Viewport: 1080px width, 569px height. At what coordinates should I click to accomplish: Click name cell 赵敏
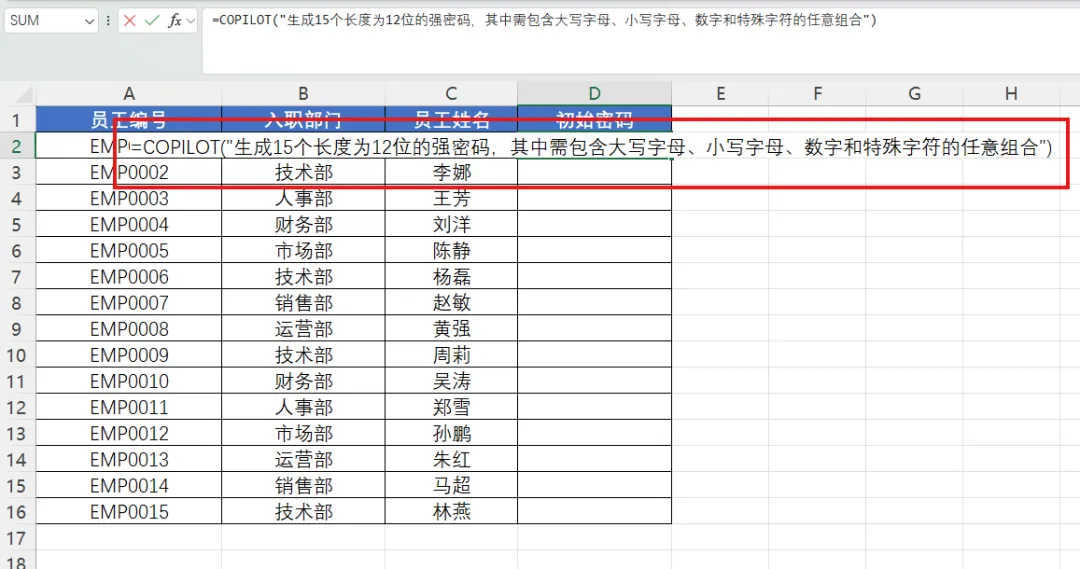[x=451, y=303]
